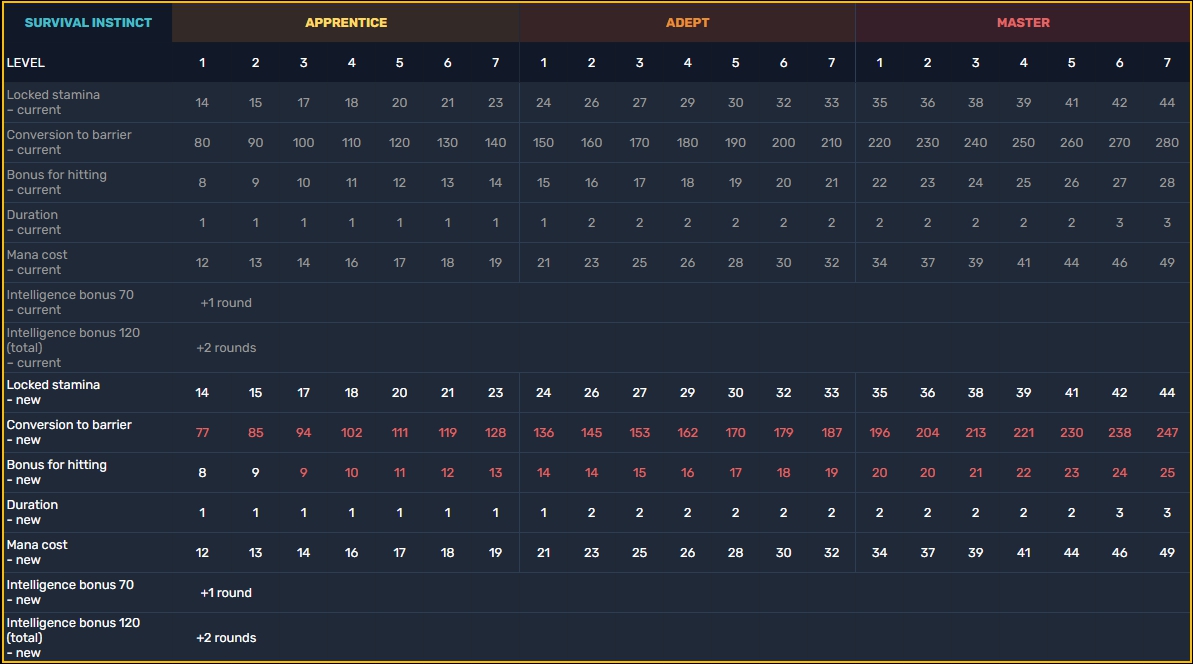The height and width of the screenshot is (664, 1193).
Task: Click current conversion to barrier value 100
Action: tap(304, 142)
